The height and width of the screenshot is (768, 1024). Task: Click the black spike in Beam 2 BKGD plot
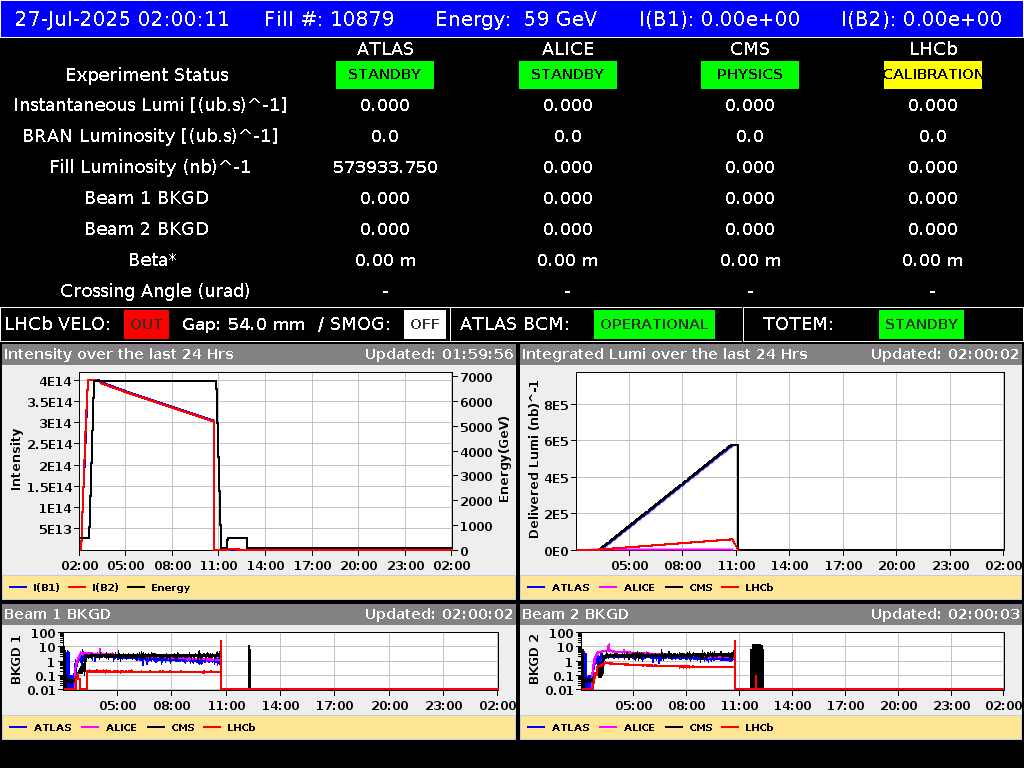pyautogui.click(x=756, y=666)
